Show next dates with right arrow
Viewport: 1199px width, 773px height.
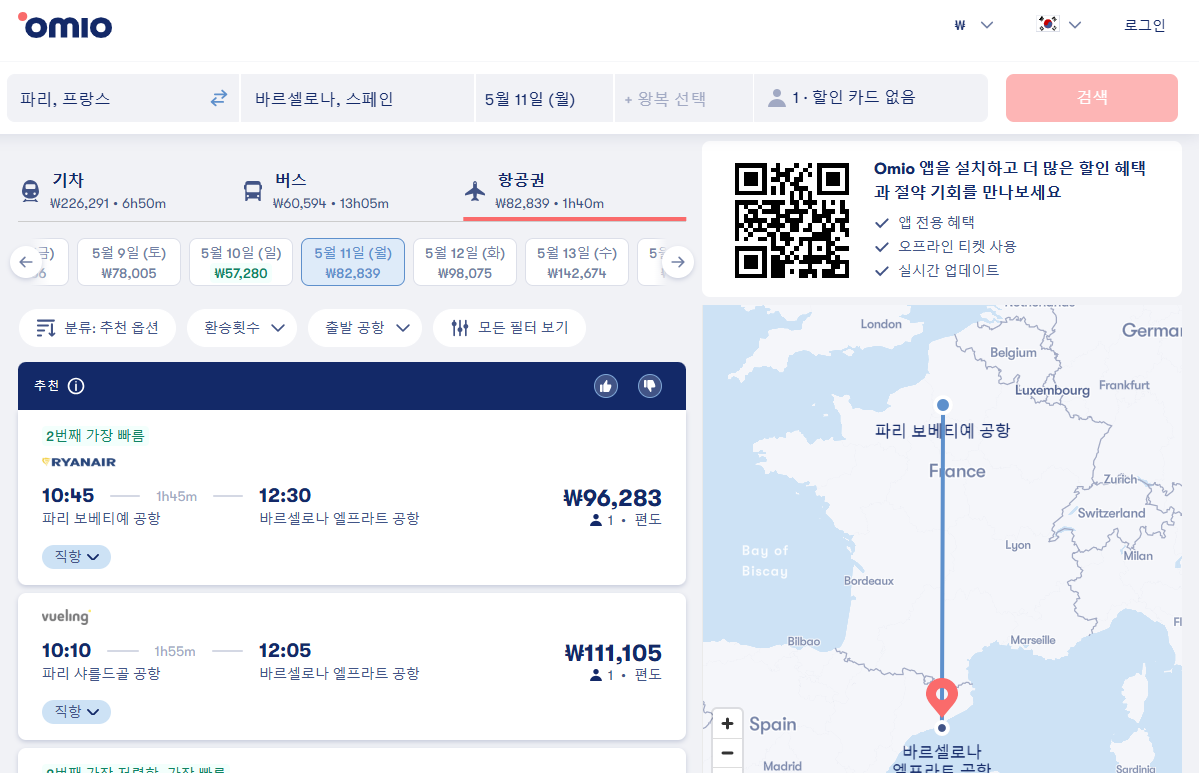[x=677, y=262]
